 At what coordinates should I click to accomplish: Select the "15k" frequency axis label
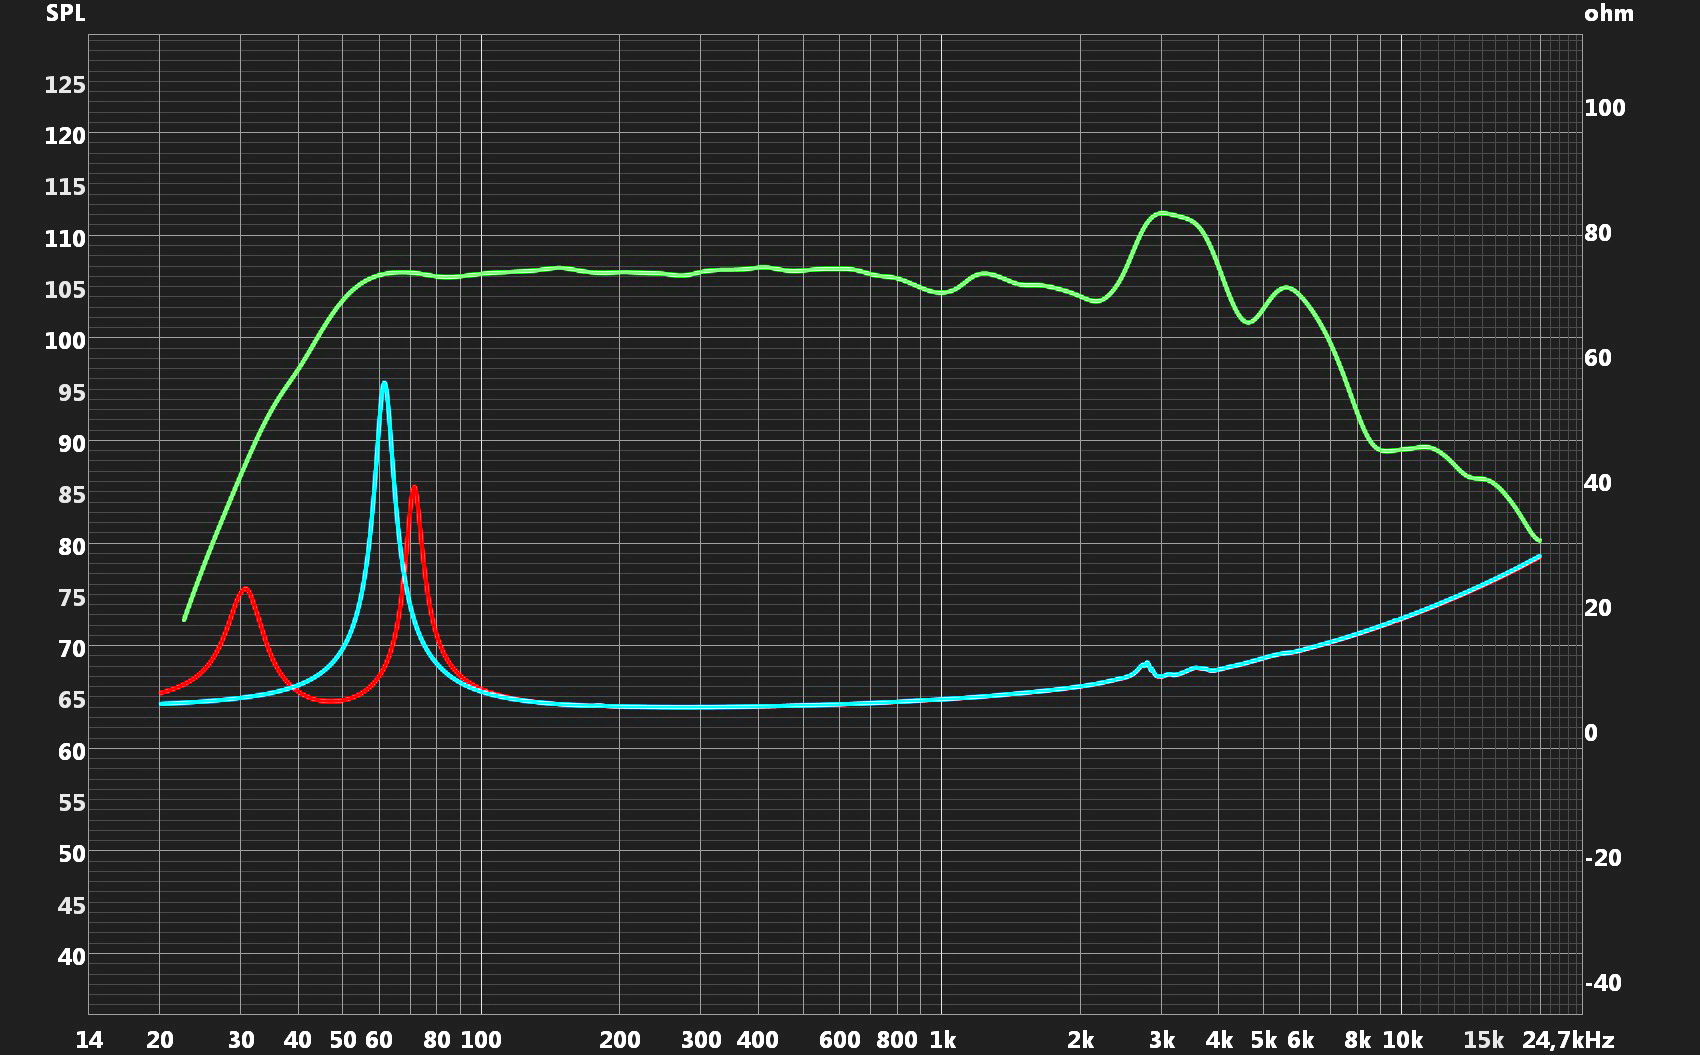(1484, 1040)
